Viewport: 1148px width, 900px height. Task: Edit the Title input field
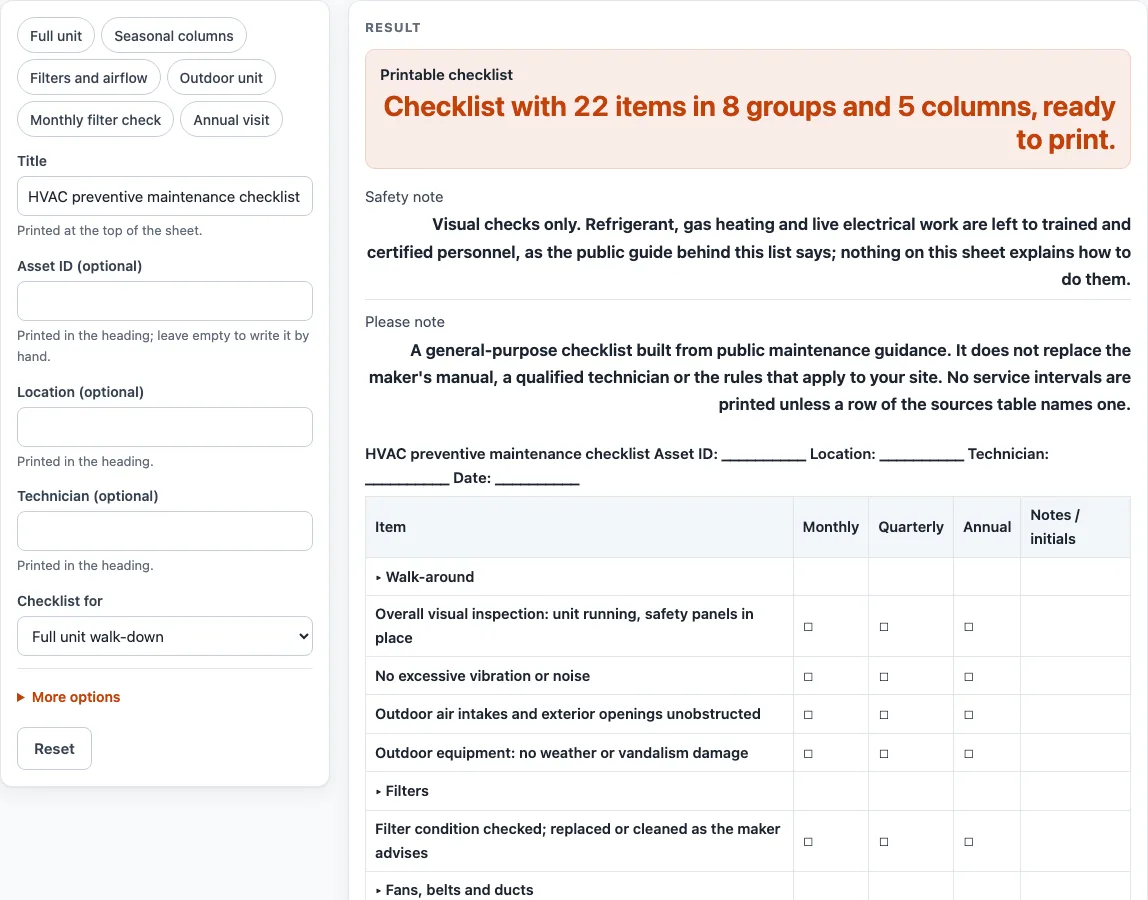coord(165,196)
